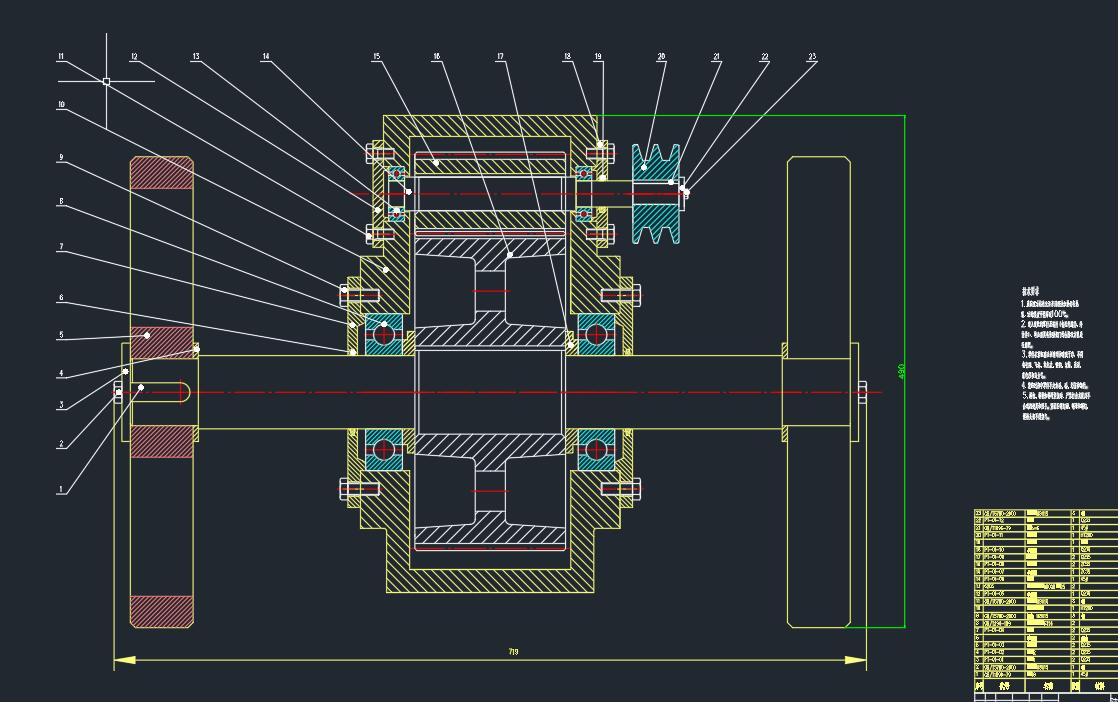Select part balloon number 14
This screenshot has width=1118, height=702.
pos(266,56)
